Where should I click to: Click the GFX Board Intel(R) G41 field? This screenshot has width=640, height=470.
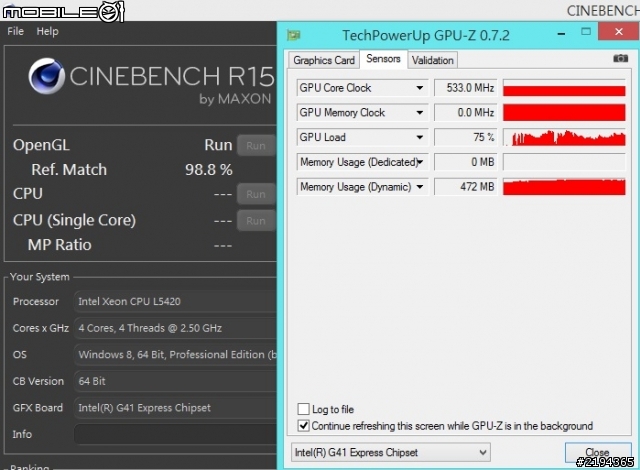pyautogui.click(x=176, y=408)
